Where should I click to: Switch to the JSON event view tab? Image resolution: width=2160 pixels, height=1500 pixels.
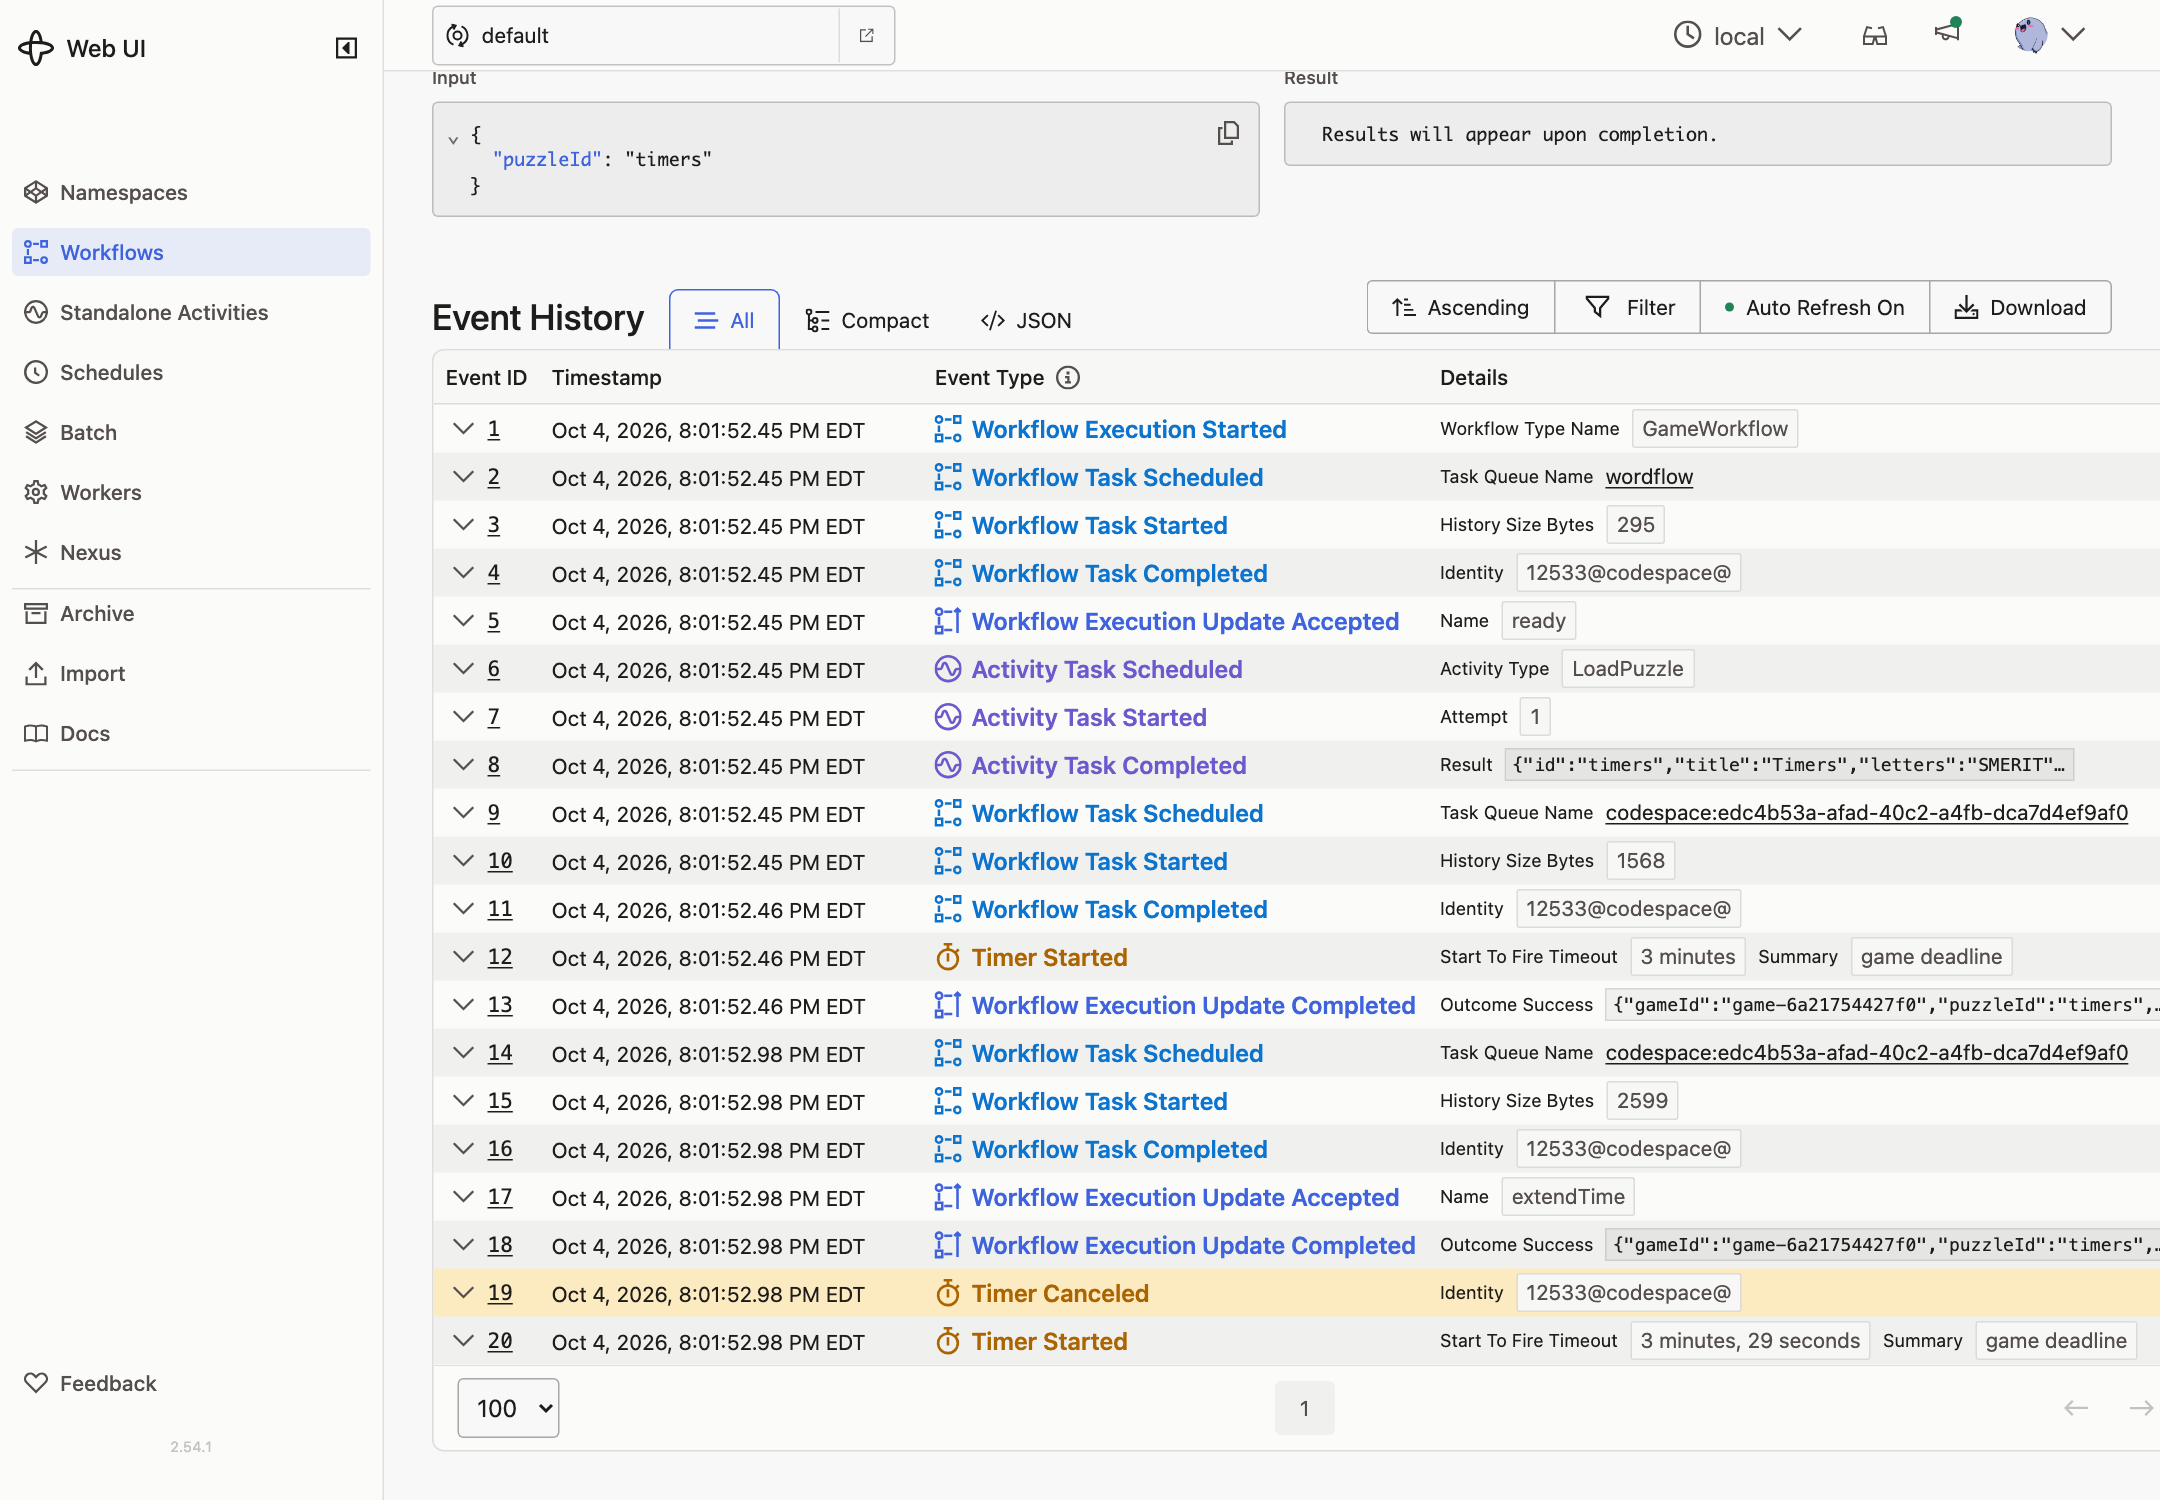[x=1026, y=320]
